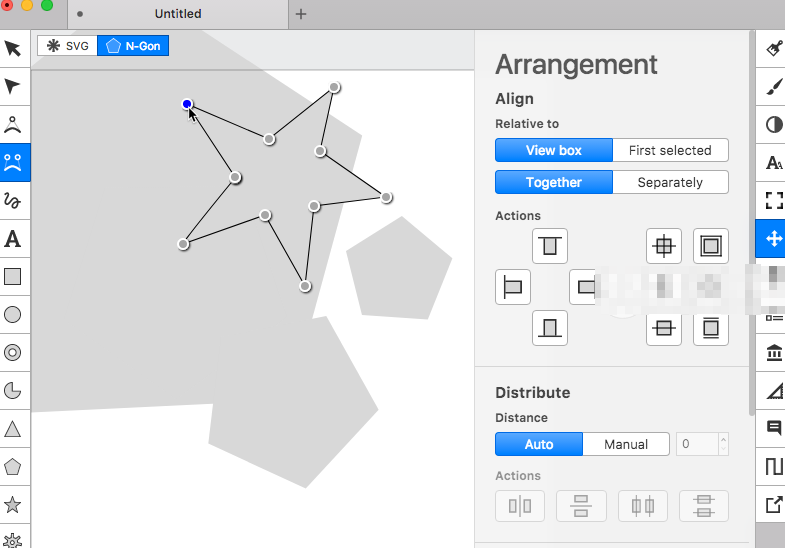Open a new tab with plus button
Image resolution: width=785 pixels, height=548 pixels.
click(x=300, y=14)
